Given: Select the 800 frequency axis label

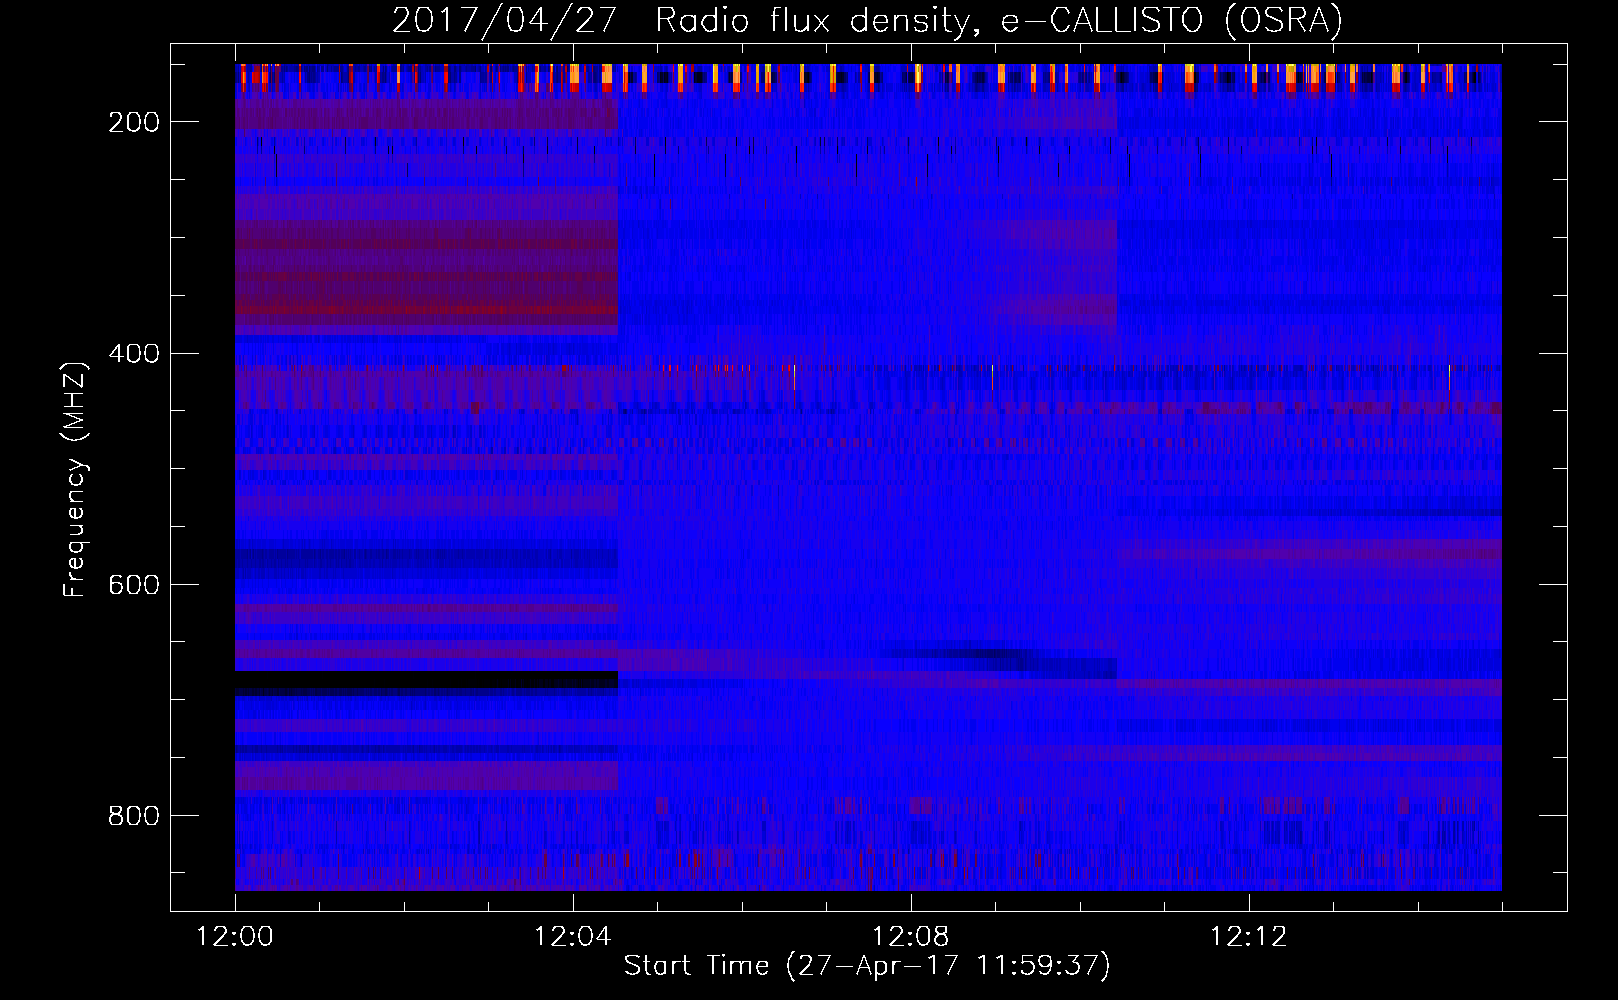Looking at the screenshot, I should 134,817.
